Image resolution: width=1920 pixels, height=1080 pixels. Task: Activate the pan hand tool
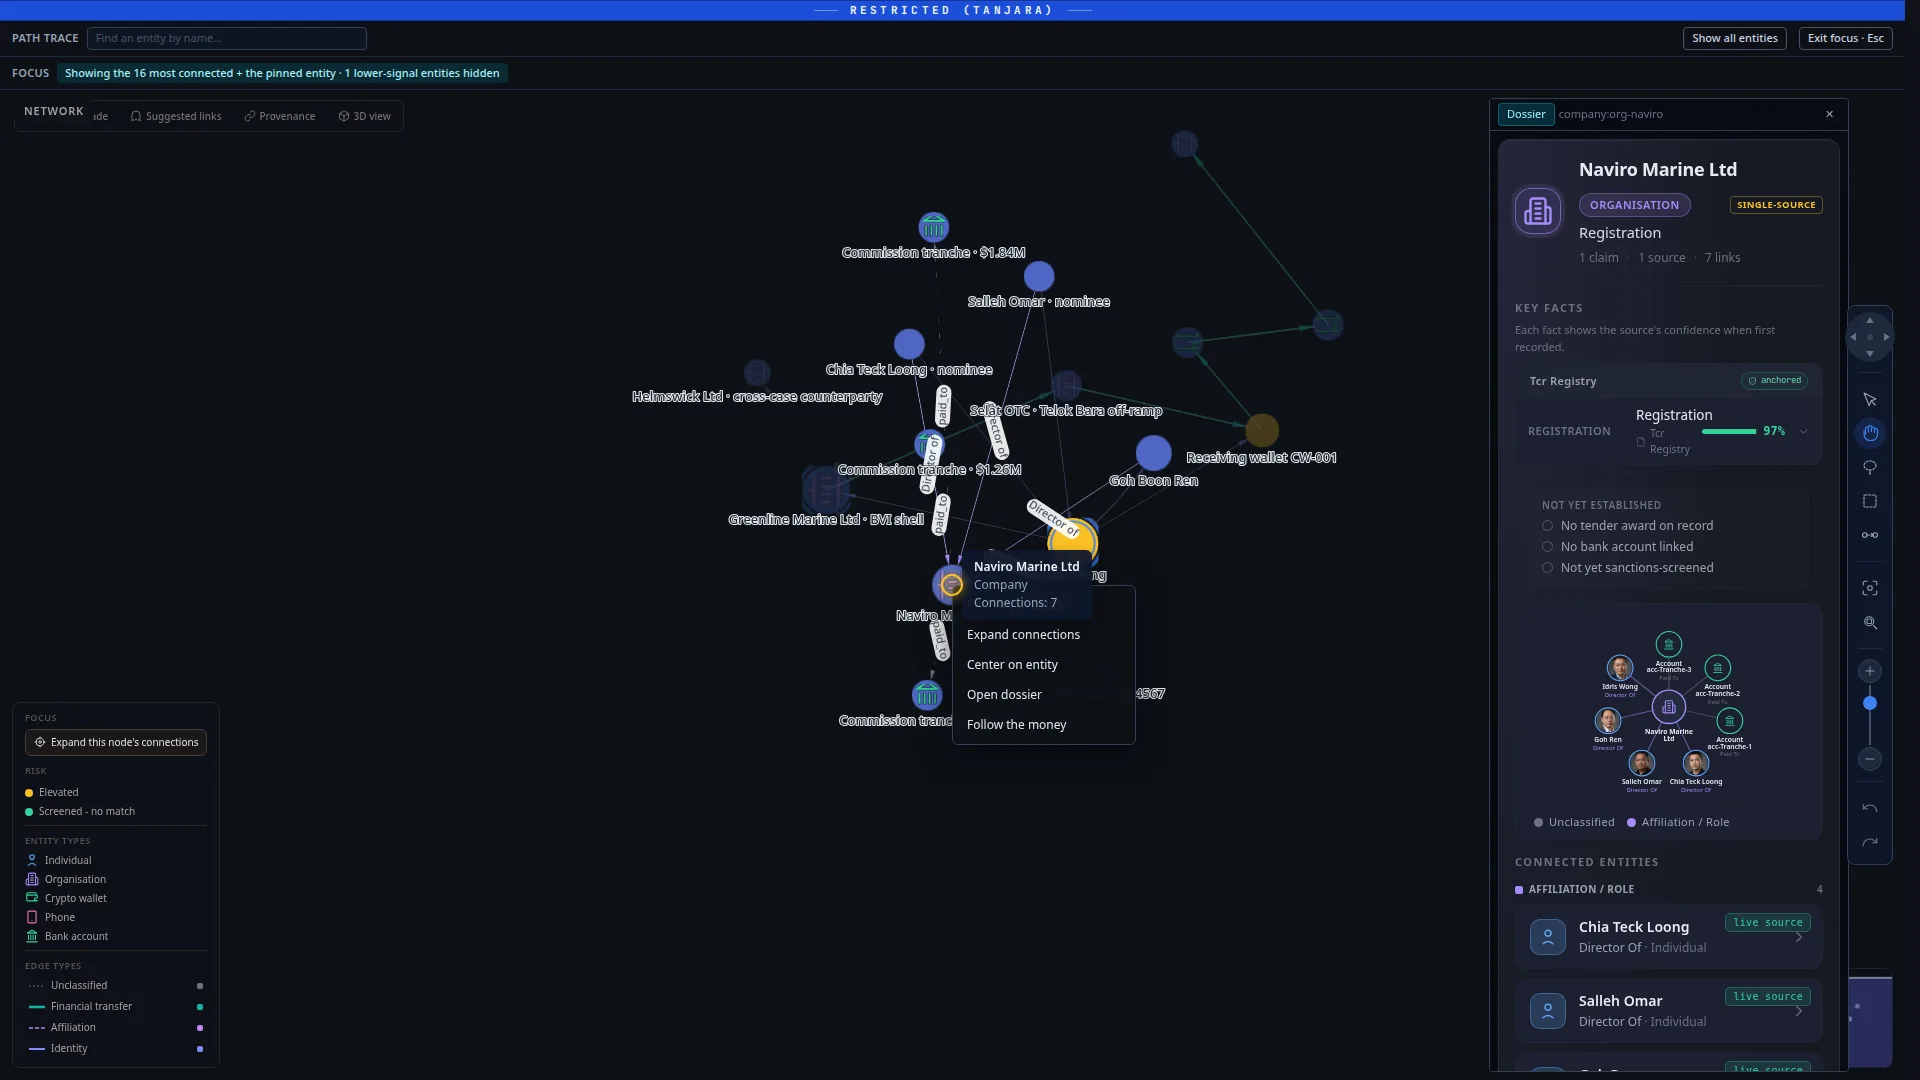1869,433
